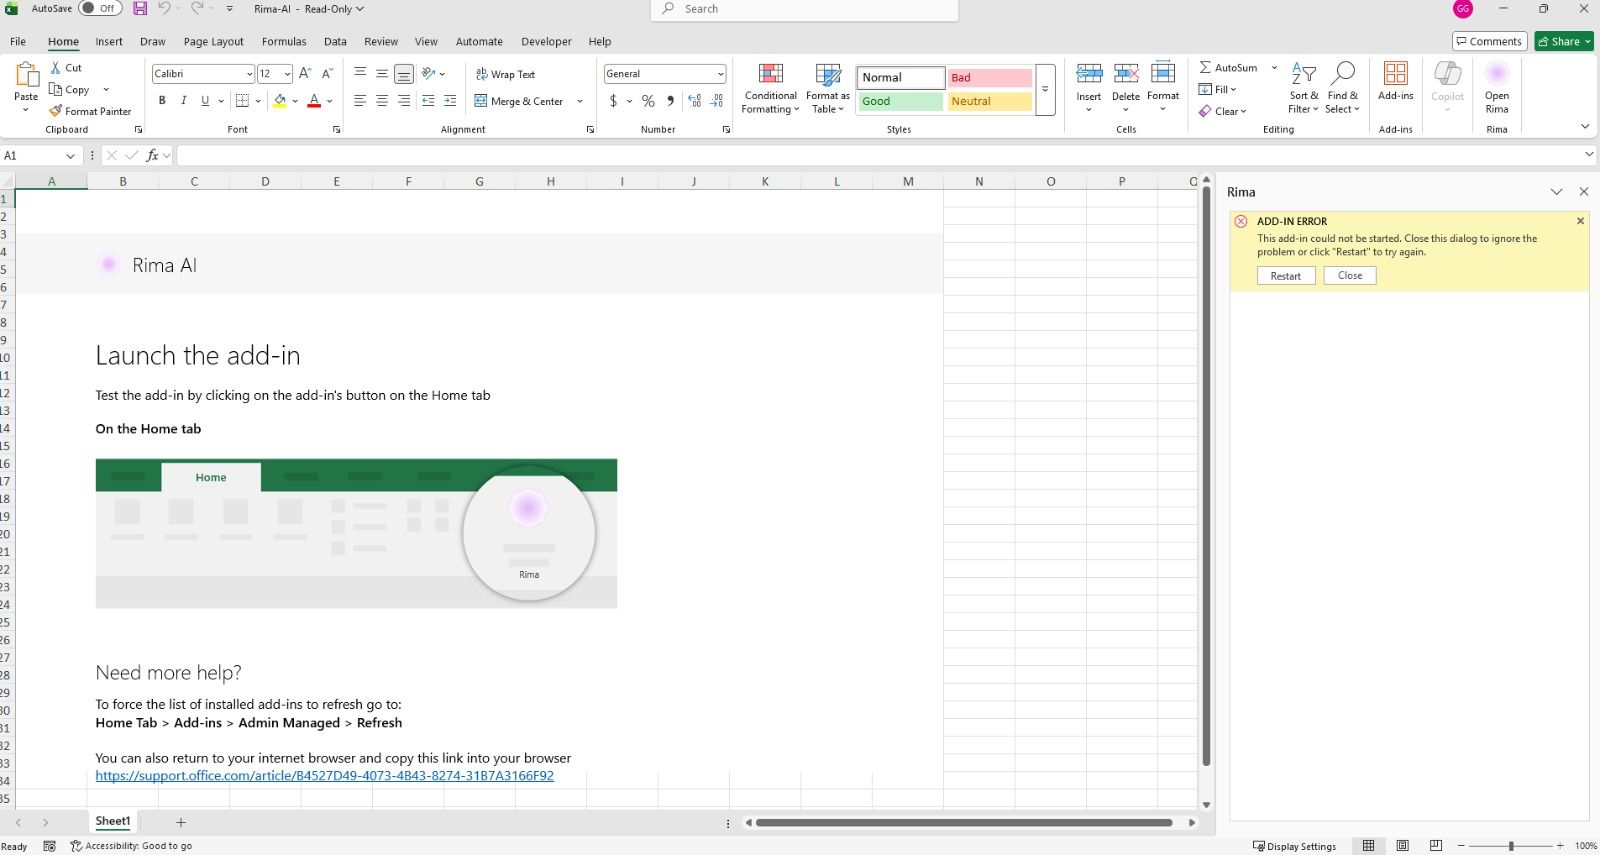The width and height of the screenshot is (1600, 855).
Task: Open the Find & Select tool
Action: point(1343,88)
